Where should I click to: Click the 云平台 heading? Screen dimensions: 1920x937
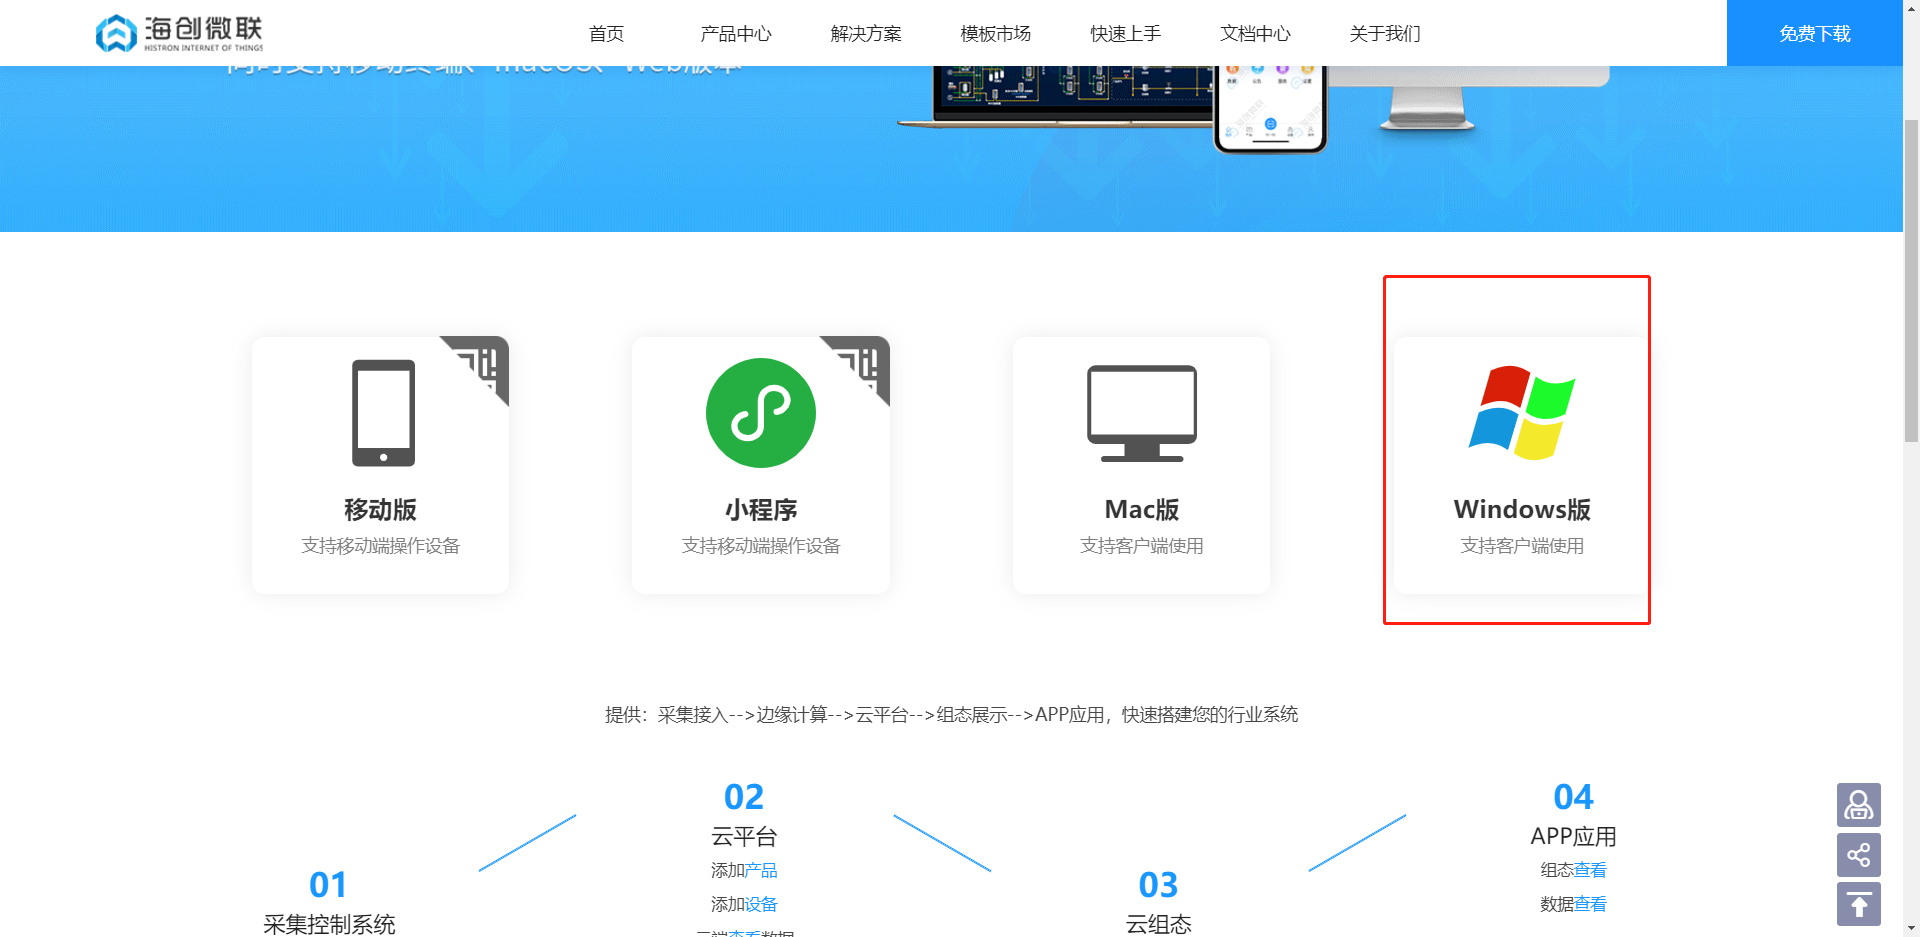(x=744, y=837)
